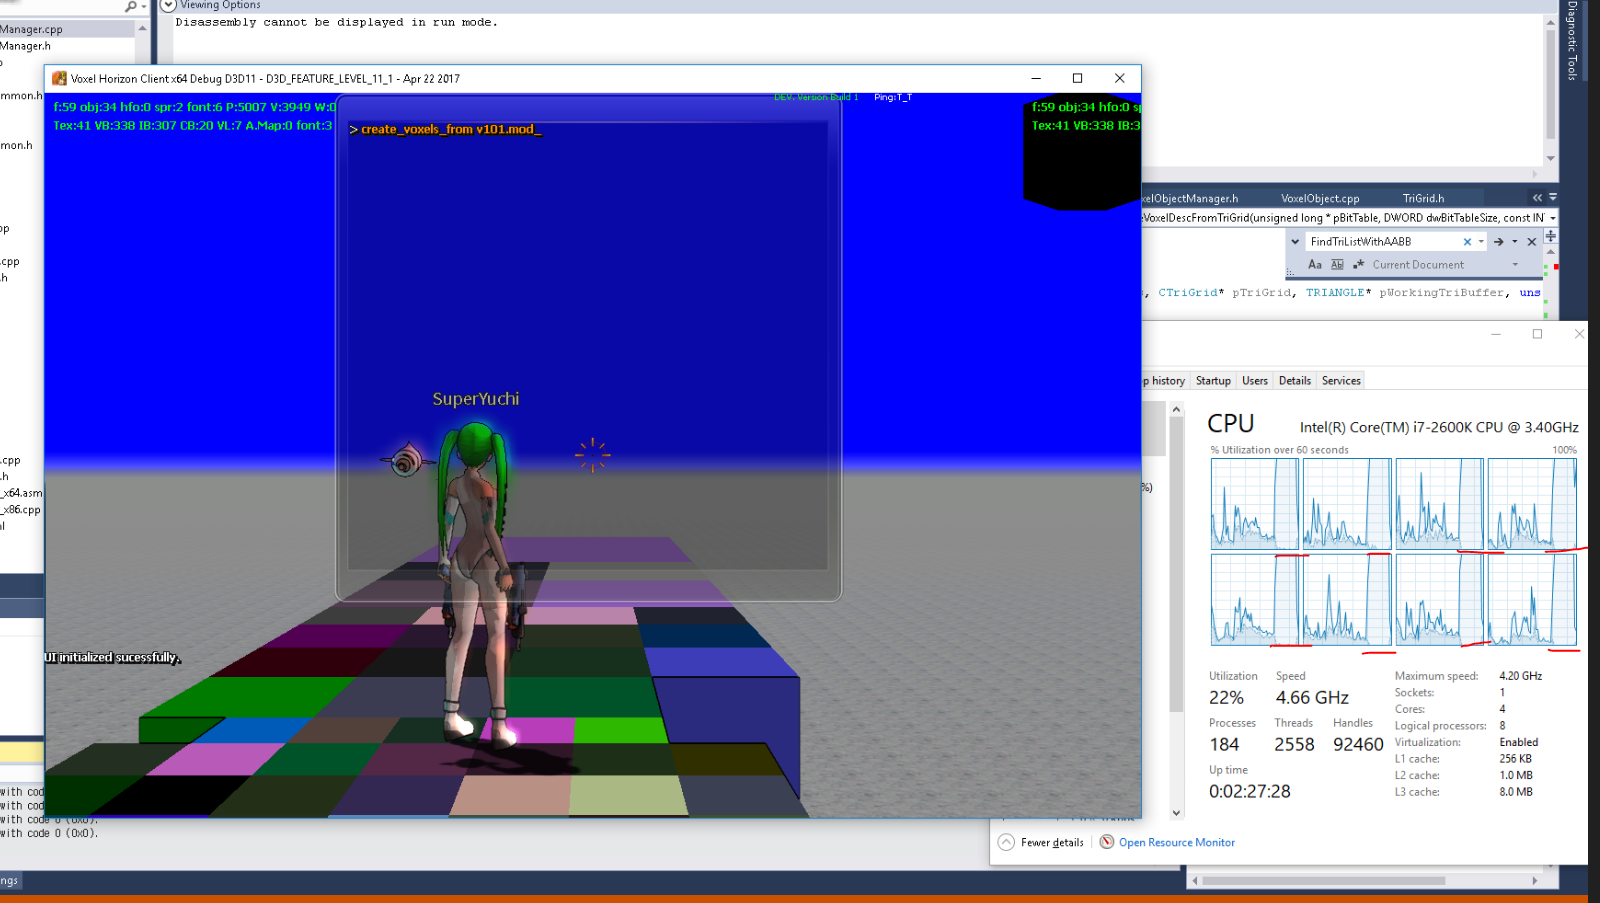
Task: Open the Current Document scope dropdown
Action: 1515,265
